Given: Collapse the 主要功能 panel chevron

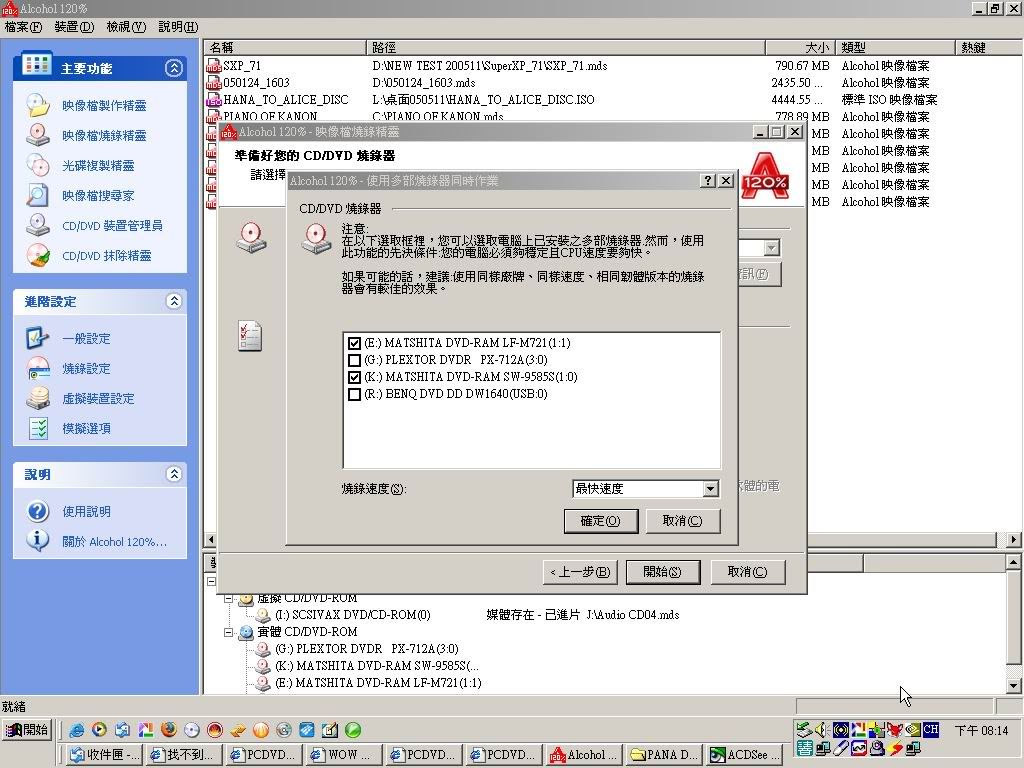Looking at the screenshot, I should 174,68.
